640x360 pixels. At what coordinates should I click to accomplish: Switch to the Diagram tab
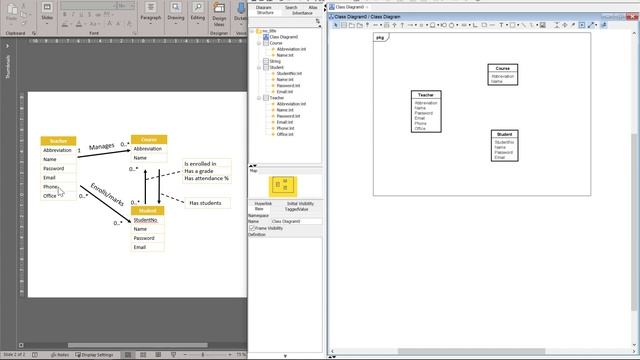tap(263, 8)
